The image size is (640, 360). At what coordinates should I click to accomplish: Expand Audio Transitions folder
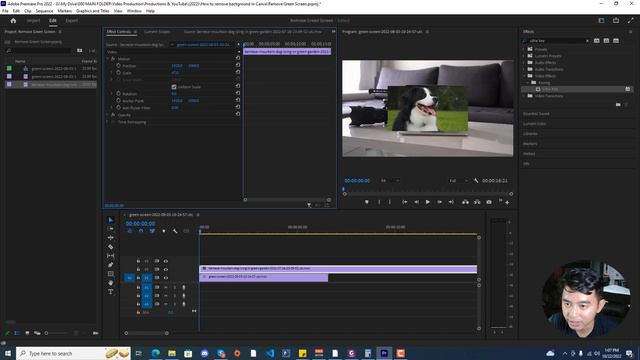point(524,69)
